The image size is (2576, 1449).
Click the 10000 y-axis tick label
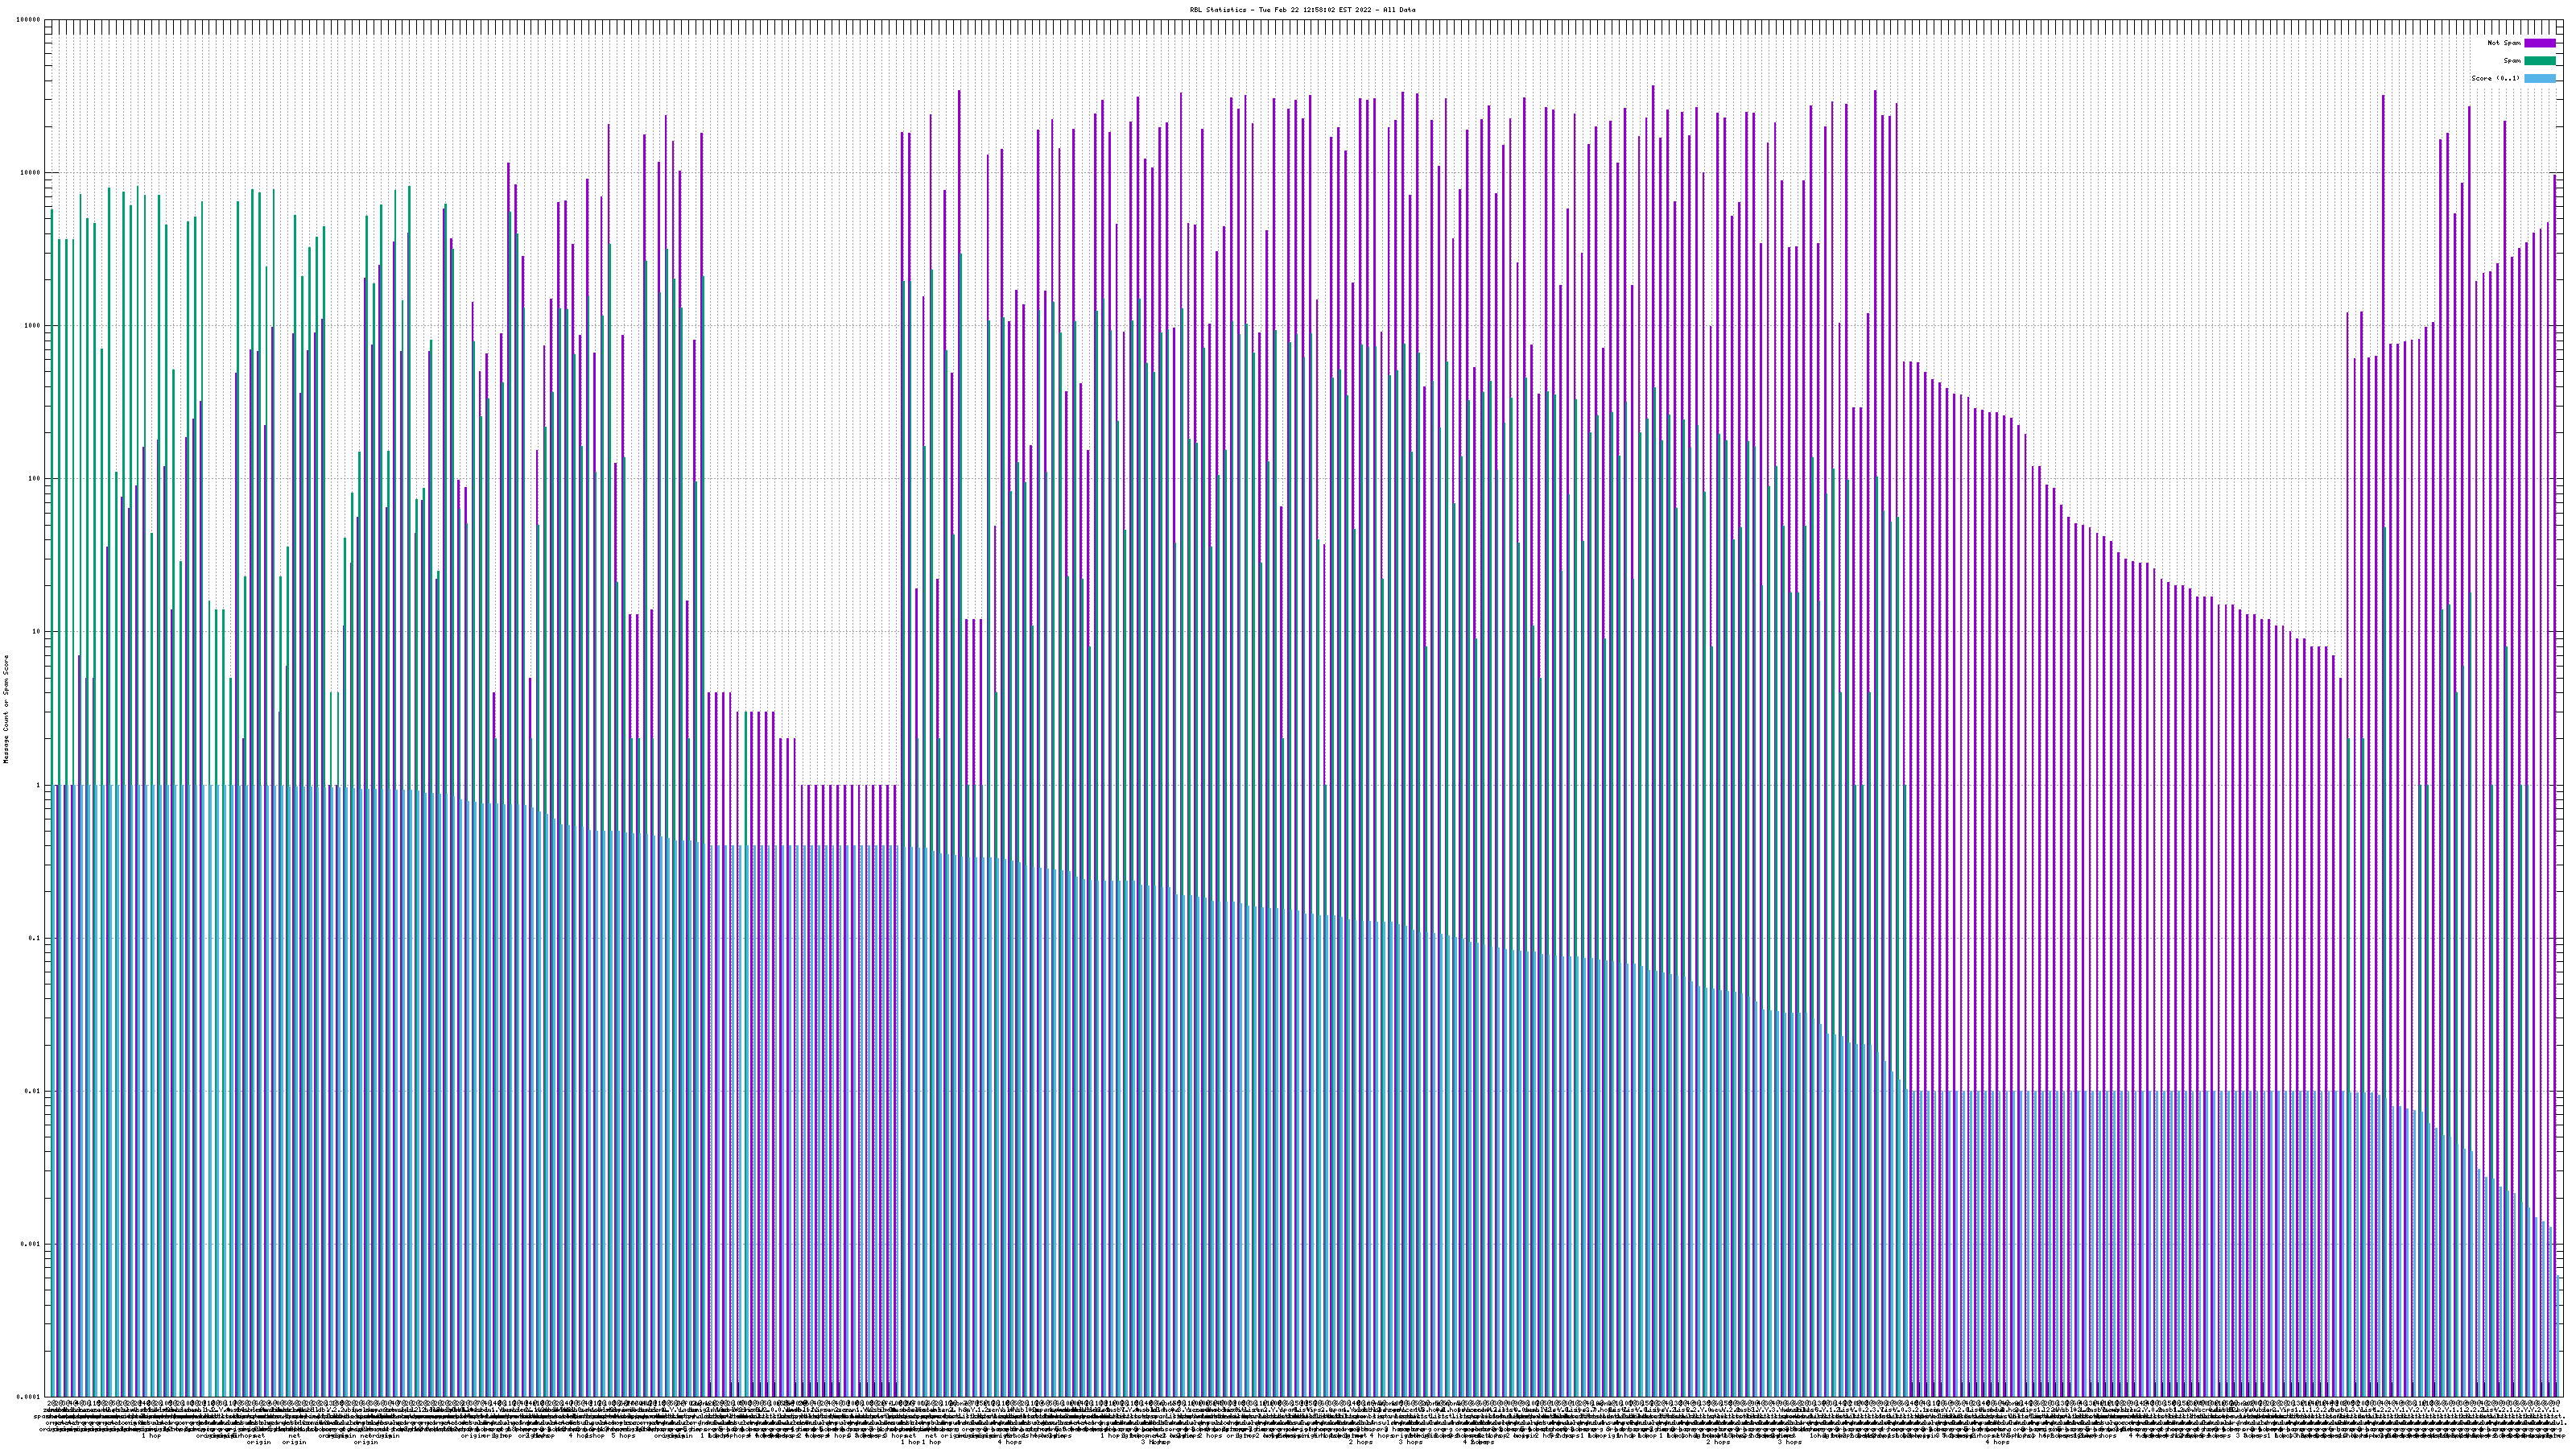point(31,173)
